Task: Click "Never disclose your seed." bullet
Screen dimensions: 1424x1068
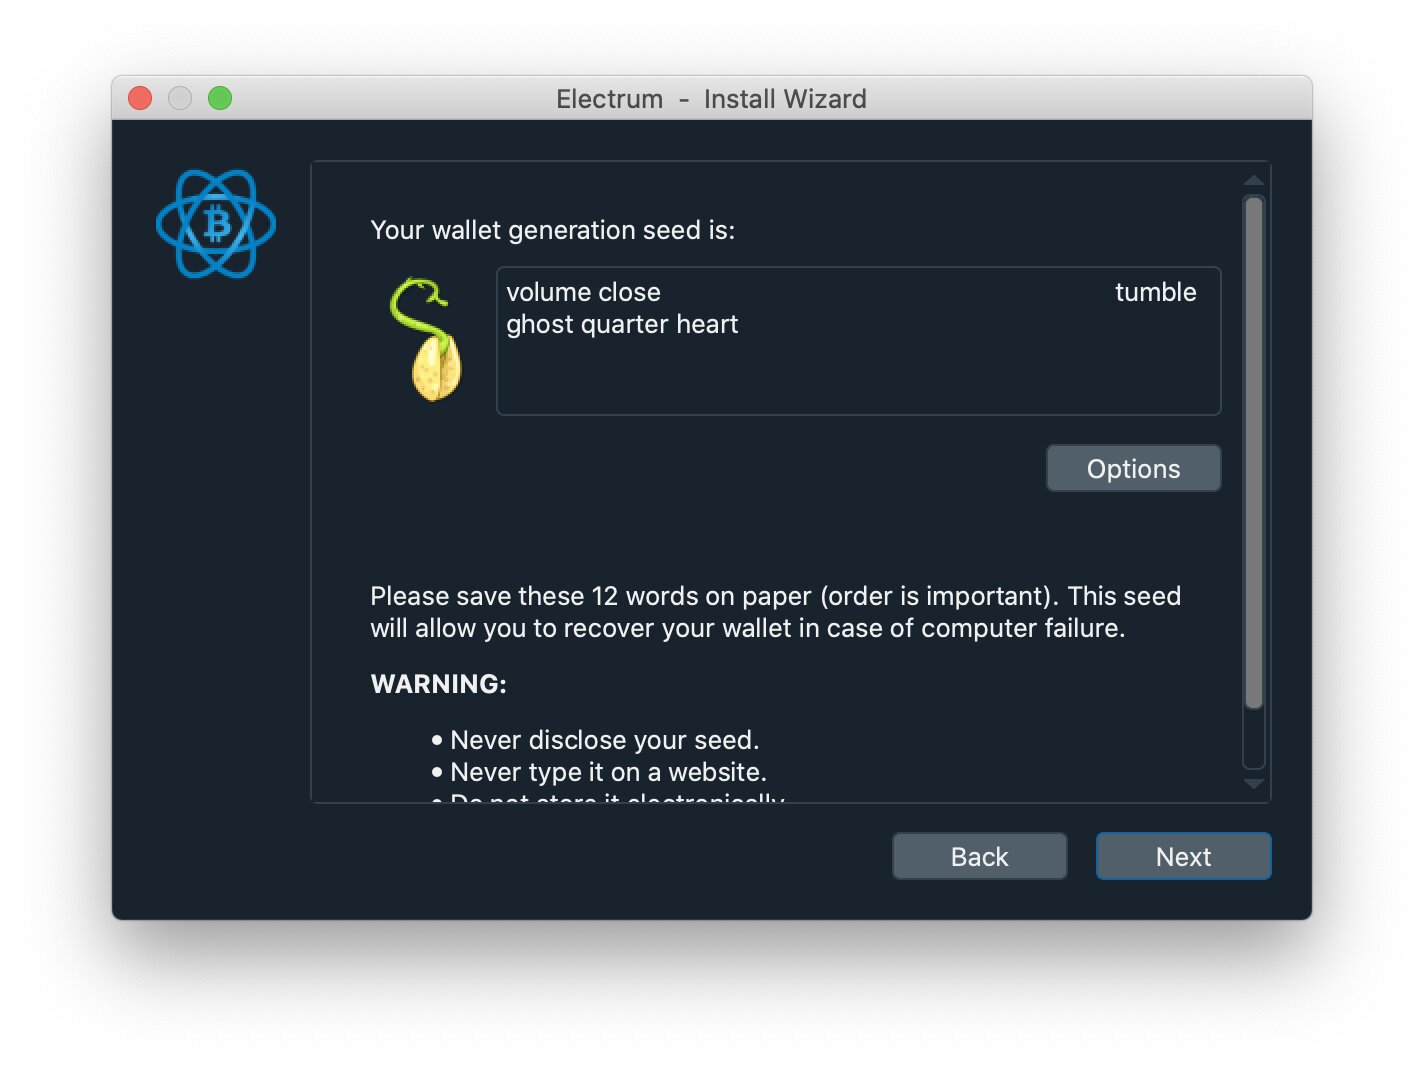Action: [604, 740]
